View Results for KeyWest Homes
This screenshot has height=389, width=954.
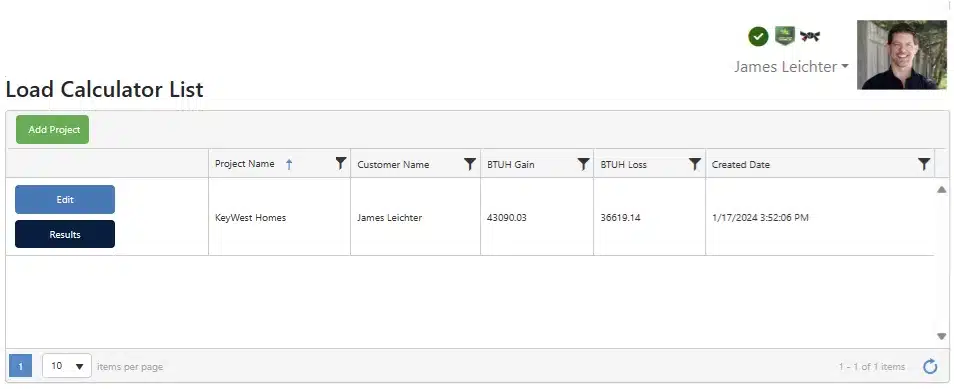(x=65, y=234)
